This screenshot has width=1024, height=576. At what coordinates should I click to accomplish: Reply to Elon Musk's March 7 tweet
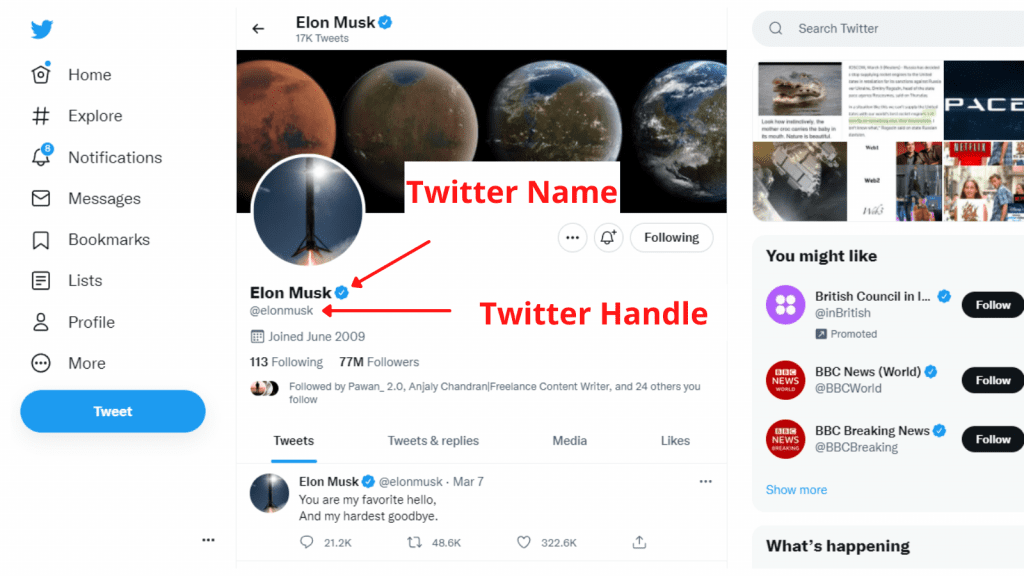tap(306, 541)
